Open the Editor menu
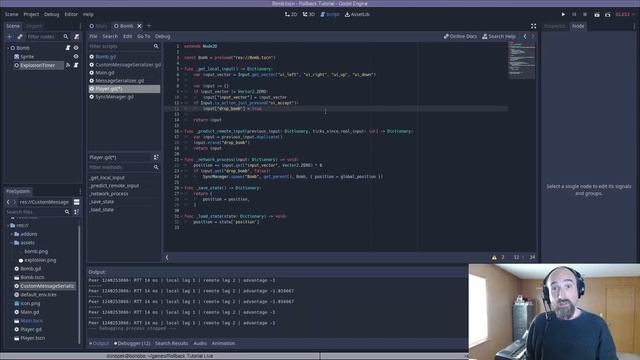Viewport: 640px width, 360px height. [71, 14]
